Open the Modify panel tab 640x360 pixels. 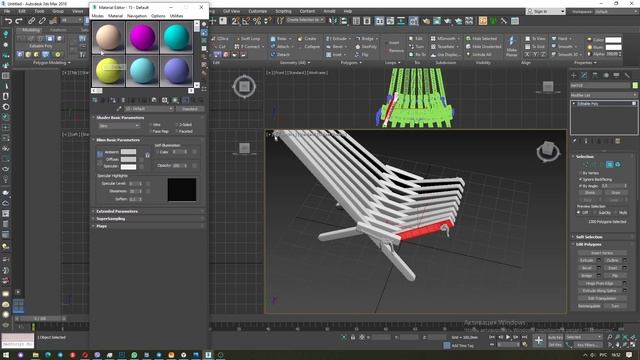click(x=584, y=75)
